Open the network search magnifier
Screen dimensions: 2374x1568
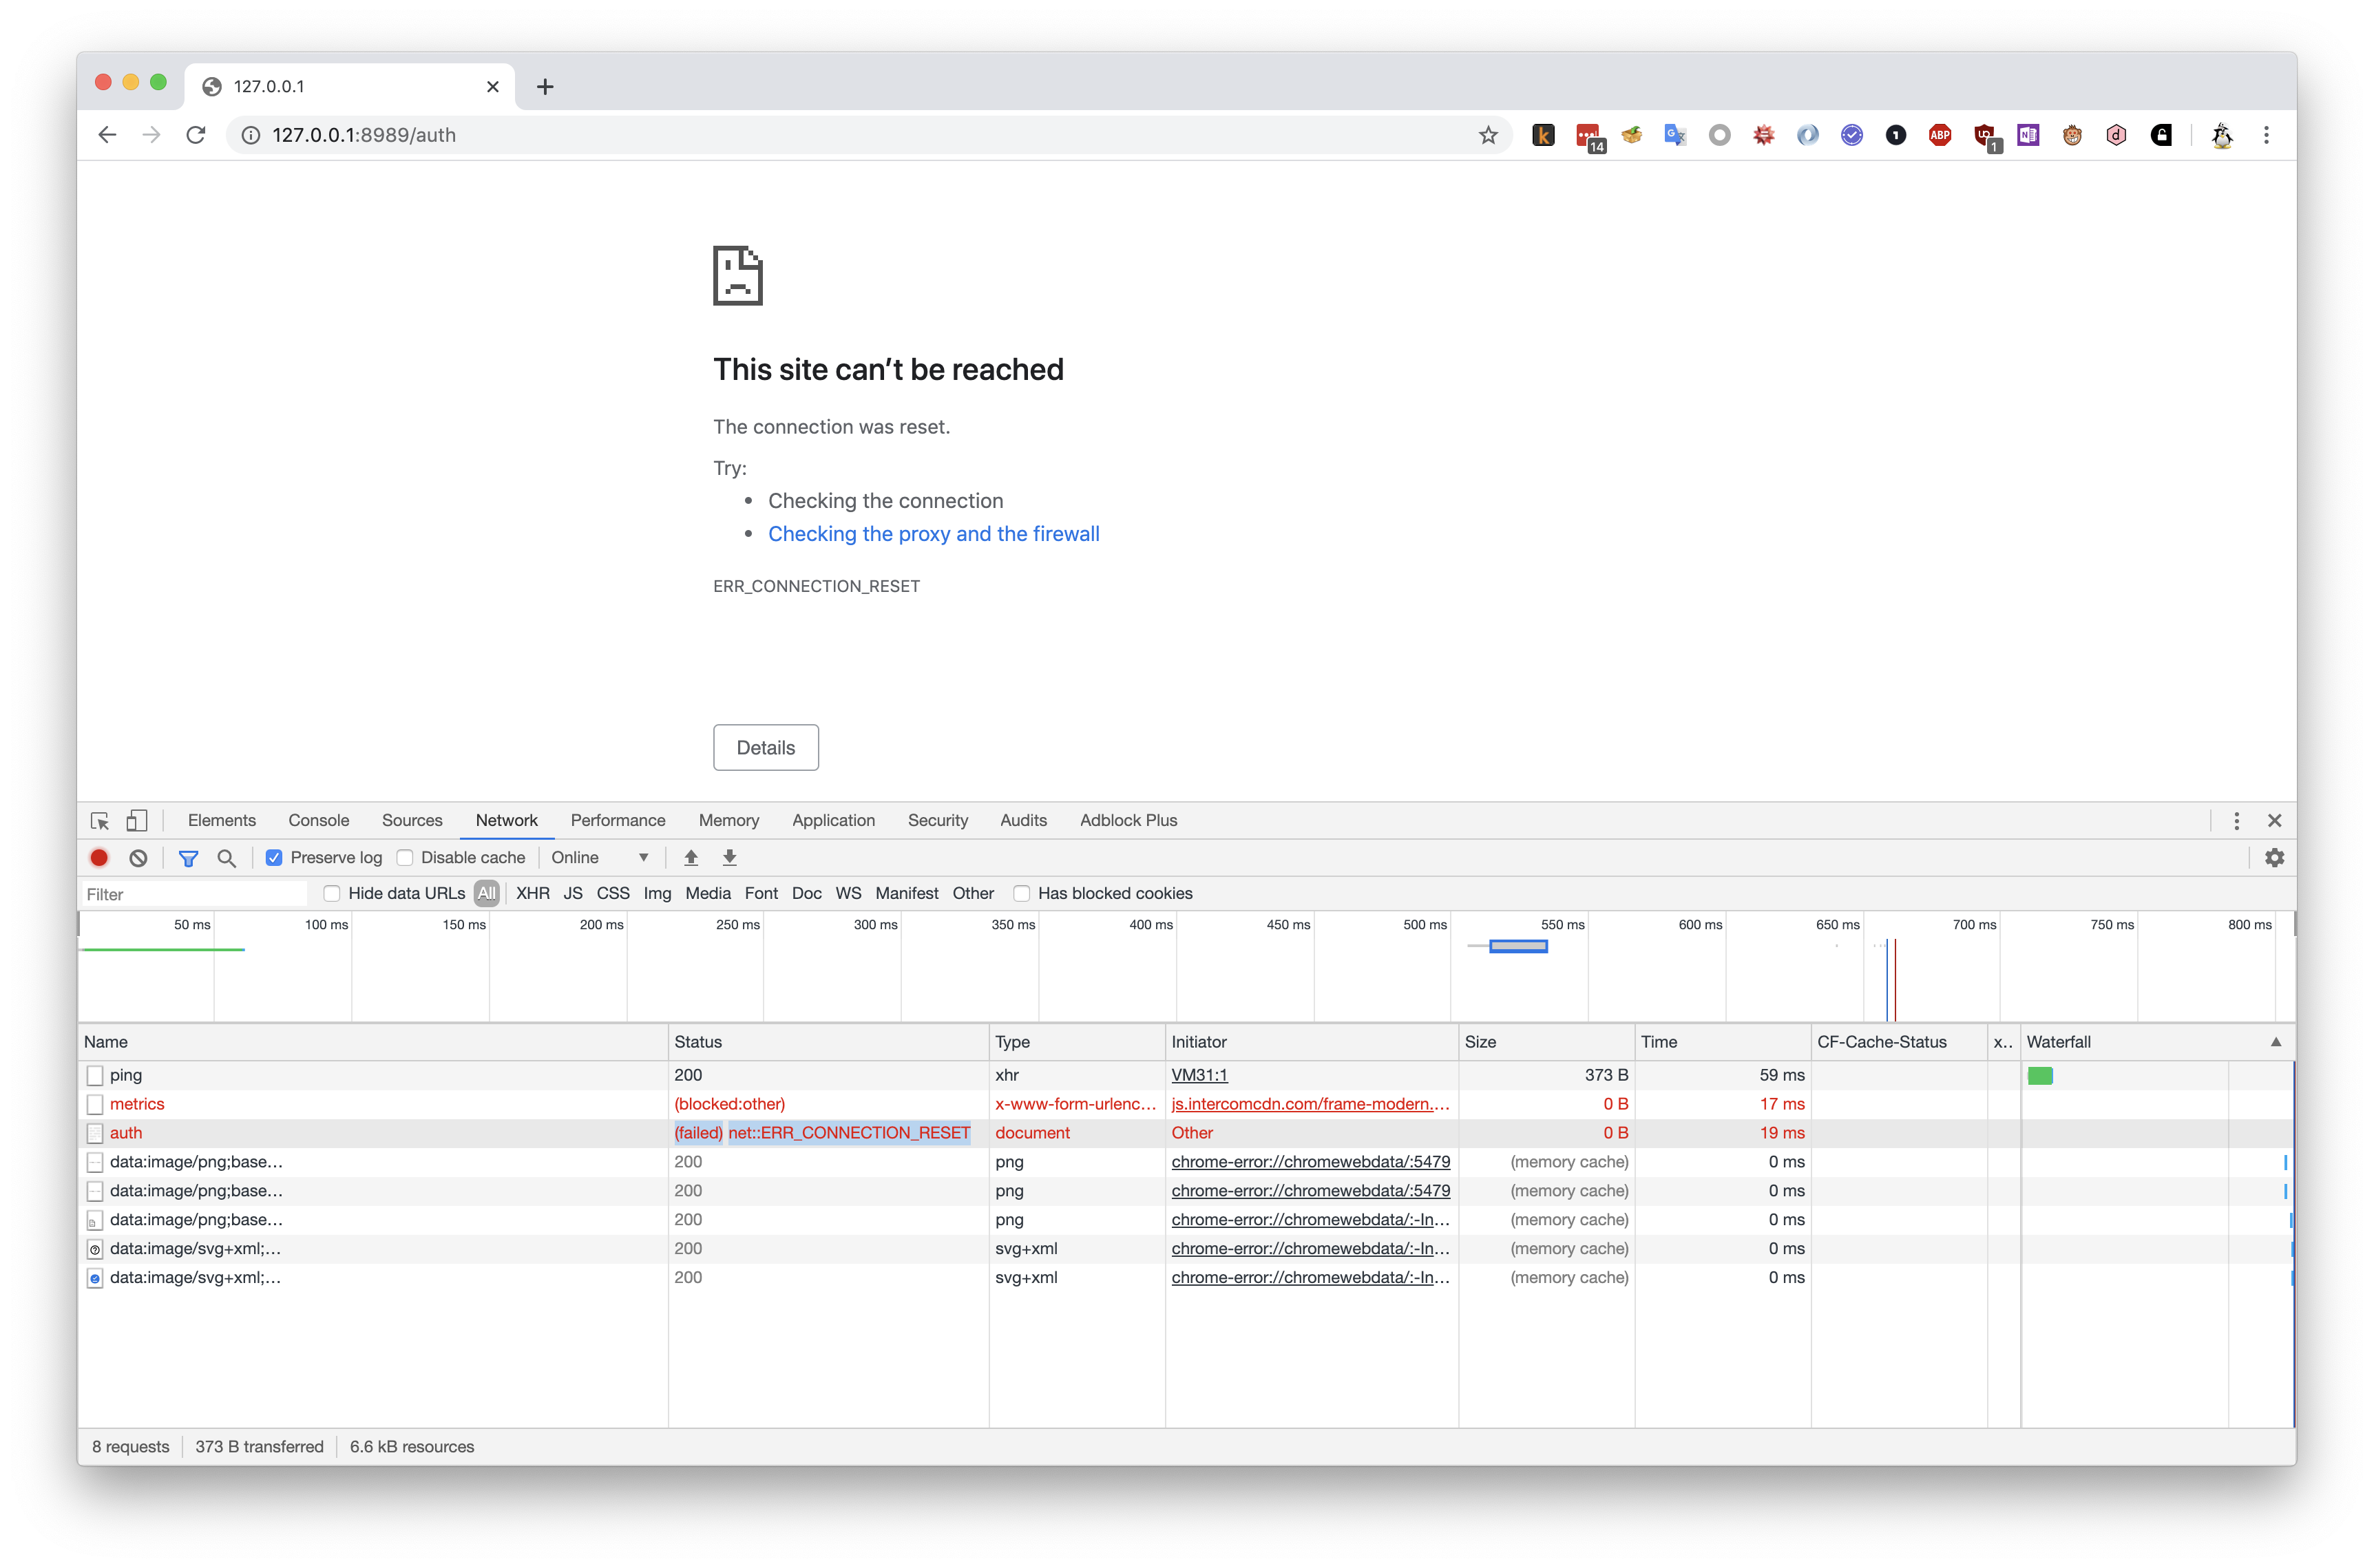tap(227, 857)
